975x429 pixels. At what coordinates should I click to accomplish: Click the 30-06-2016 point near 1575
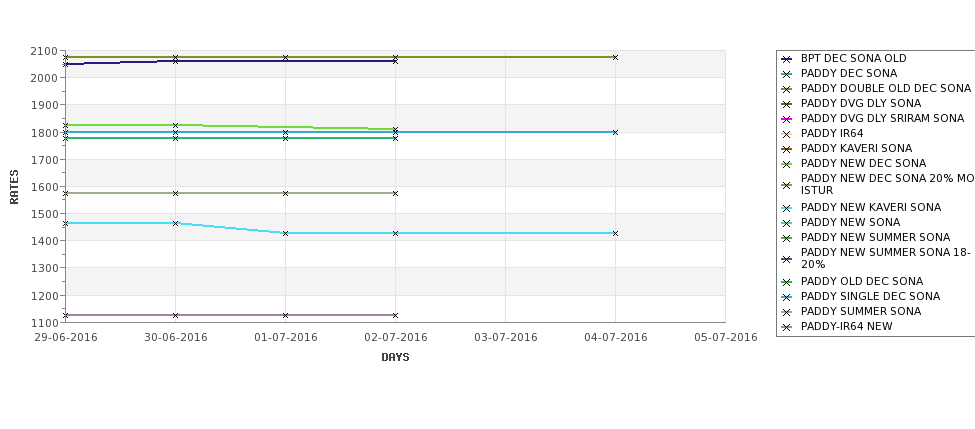click(x=175, y=193)
